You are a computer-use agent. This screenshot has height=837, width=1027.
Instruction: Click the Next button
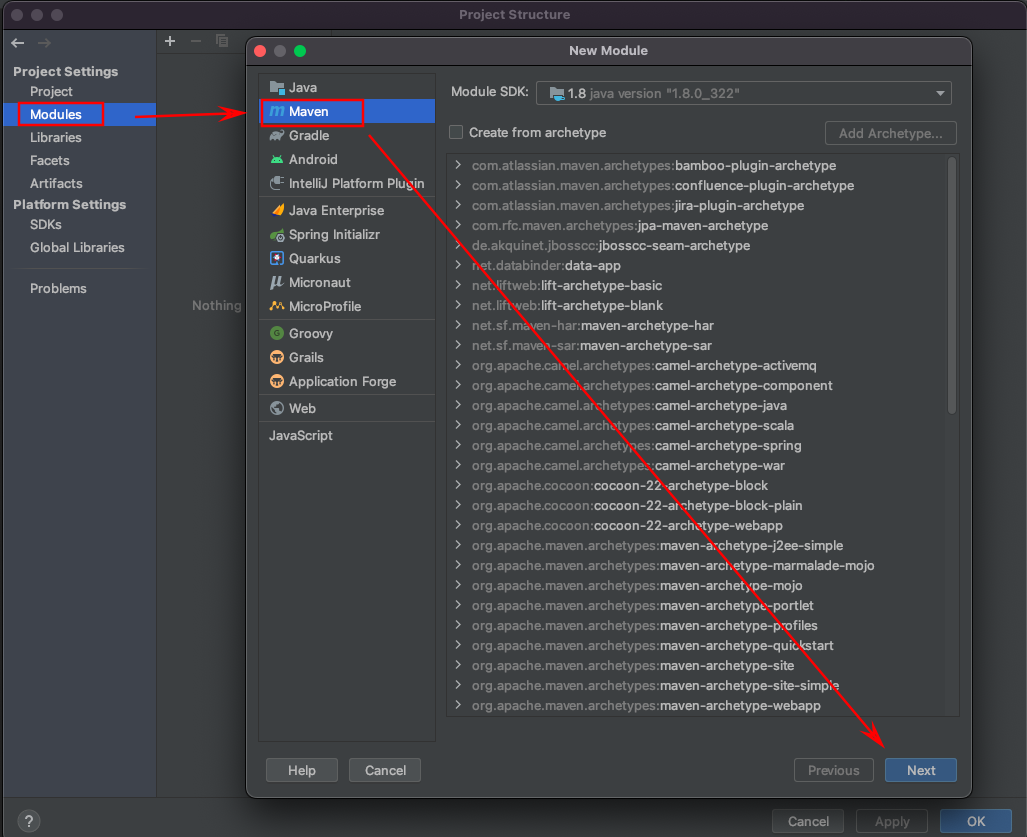(920, 770)
